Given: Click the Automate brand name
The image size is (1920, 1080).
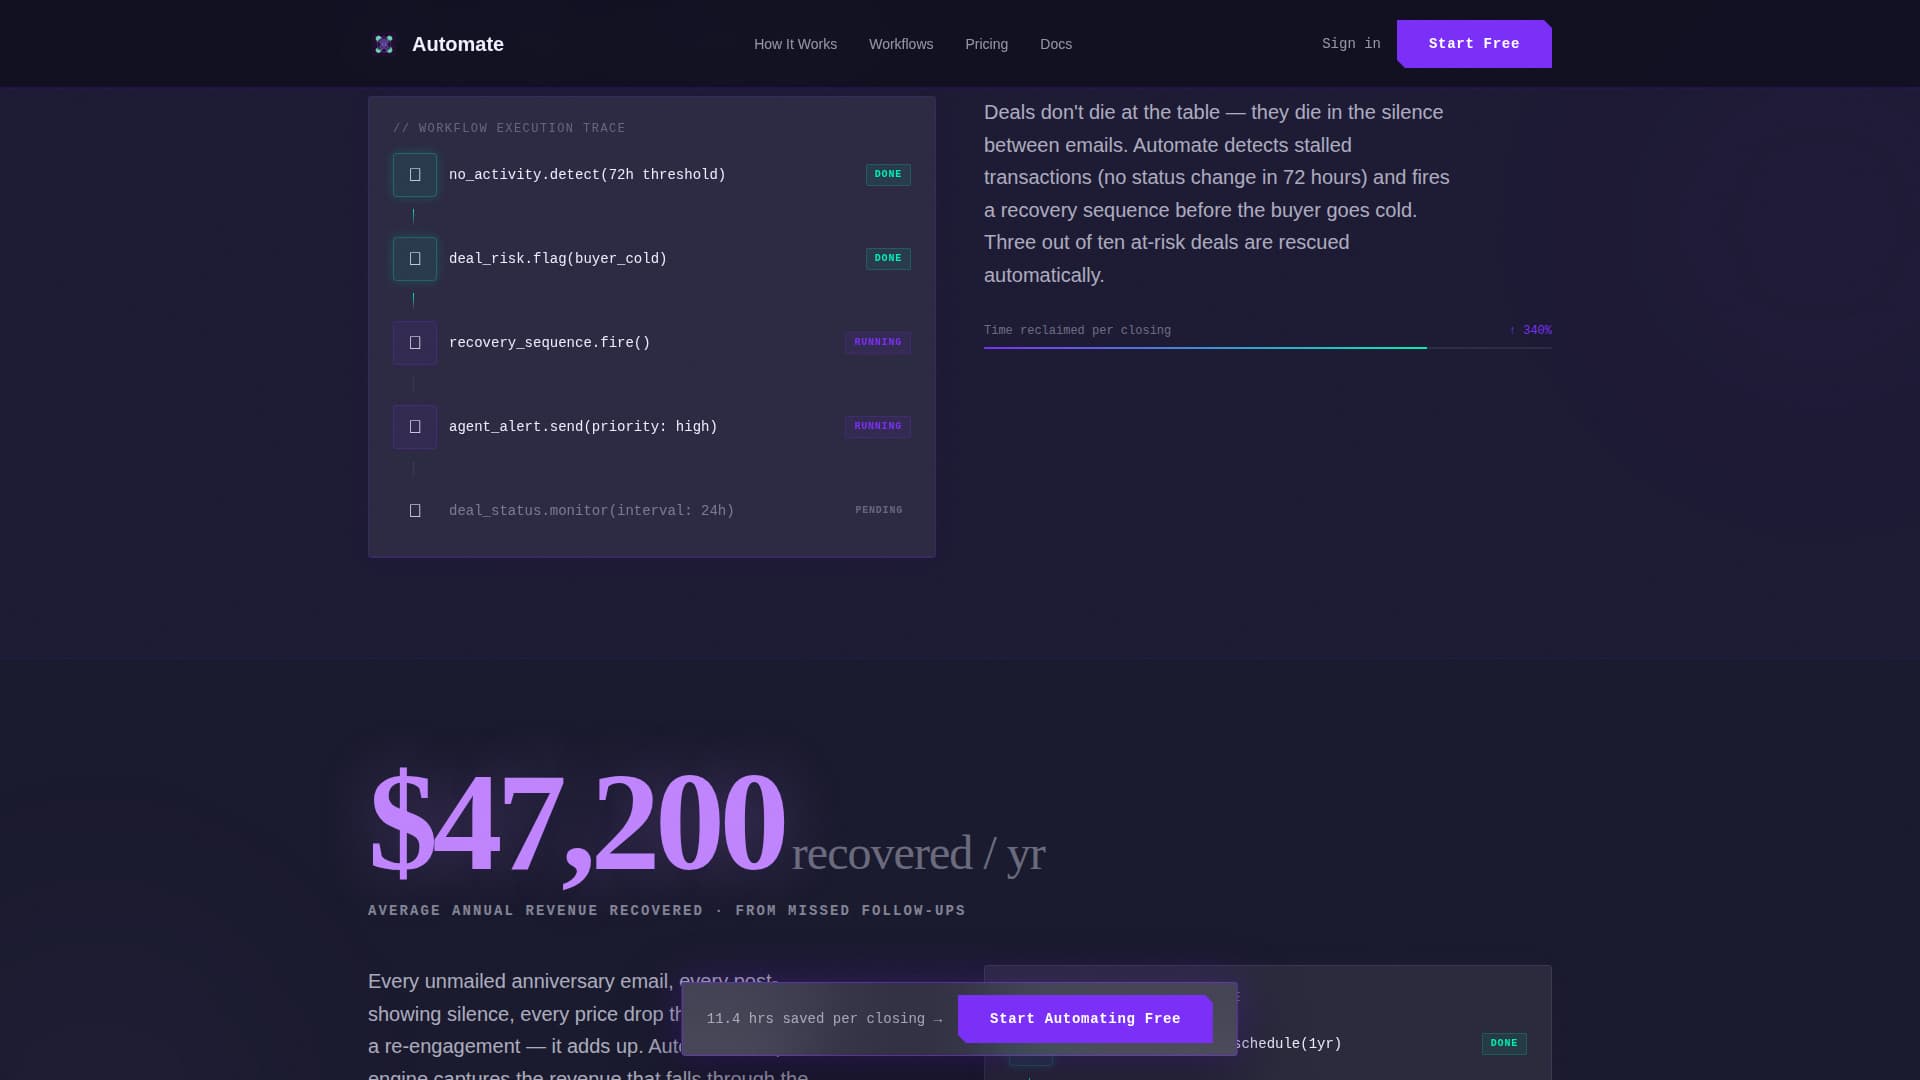Looking at the screenshot, I should (x=458, y=44).
